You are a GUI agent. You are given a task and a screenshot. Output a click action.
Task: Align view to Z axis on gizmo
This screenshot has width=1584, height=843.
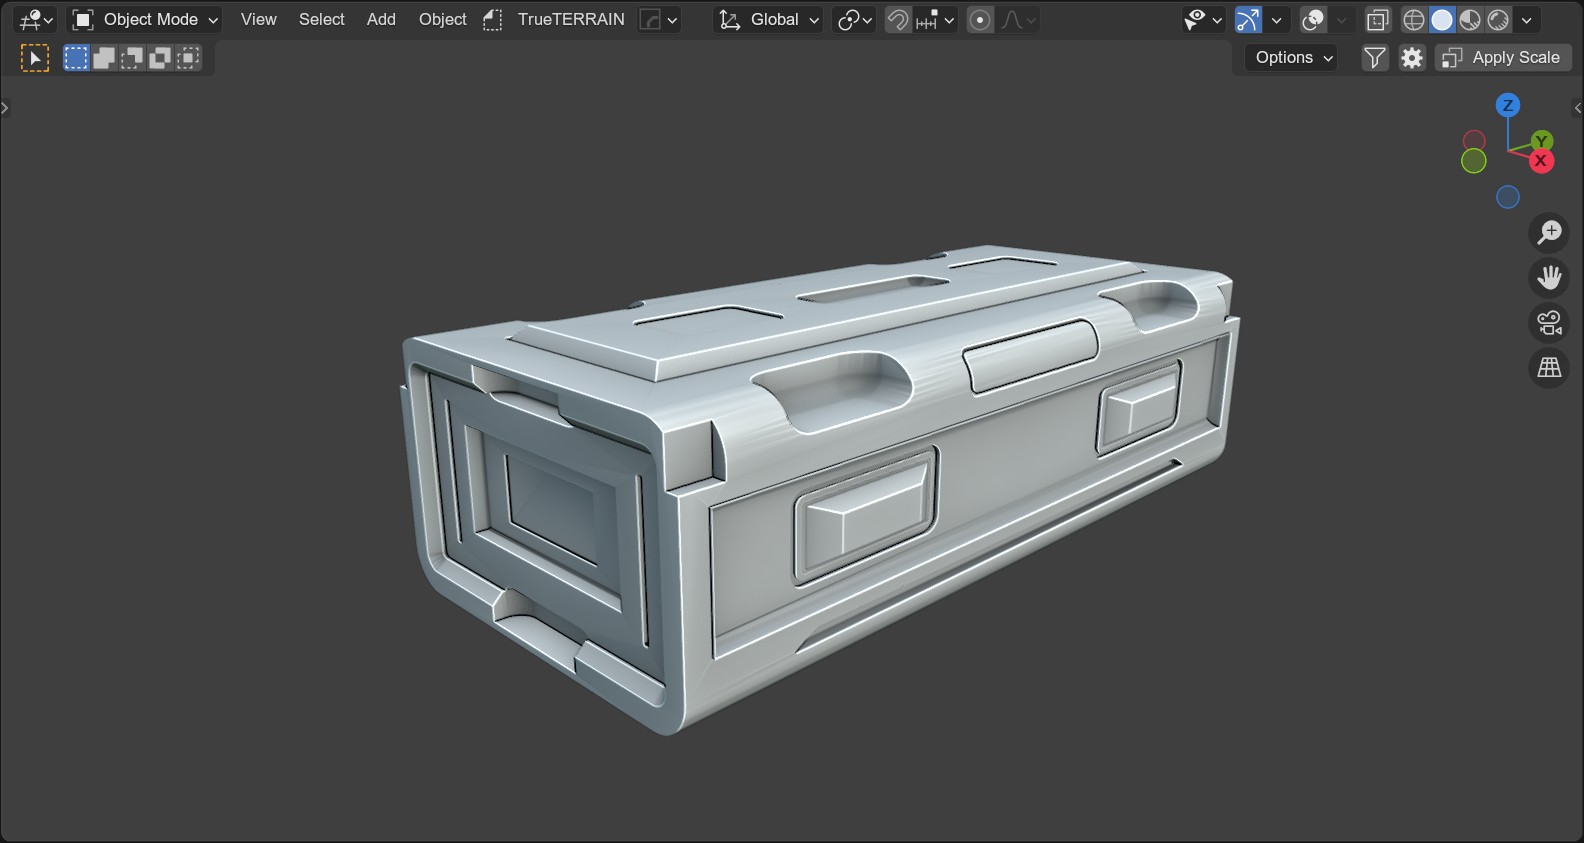(x=1508, y=105)
